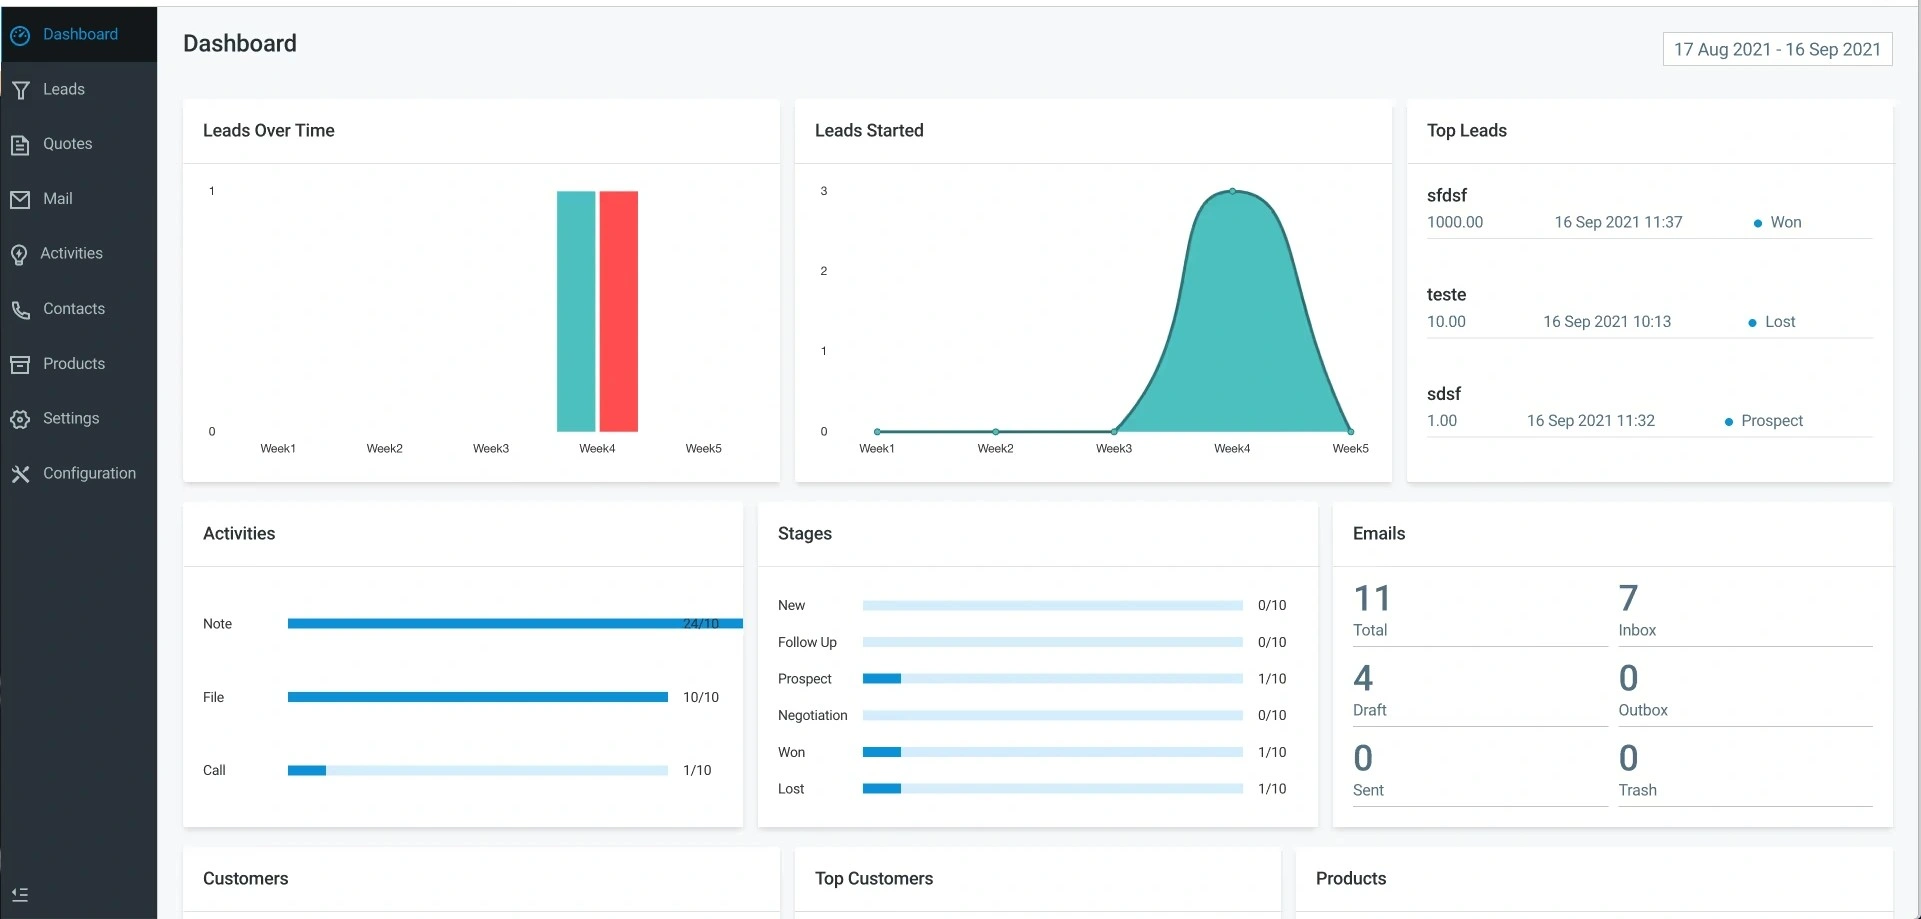Viewport: 1921px width, 919px height.
Task: Click the Week3 data point in Leads Started
Action: coord(1114,431)
